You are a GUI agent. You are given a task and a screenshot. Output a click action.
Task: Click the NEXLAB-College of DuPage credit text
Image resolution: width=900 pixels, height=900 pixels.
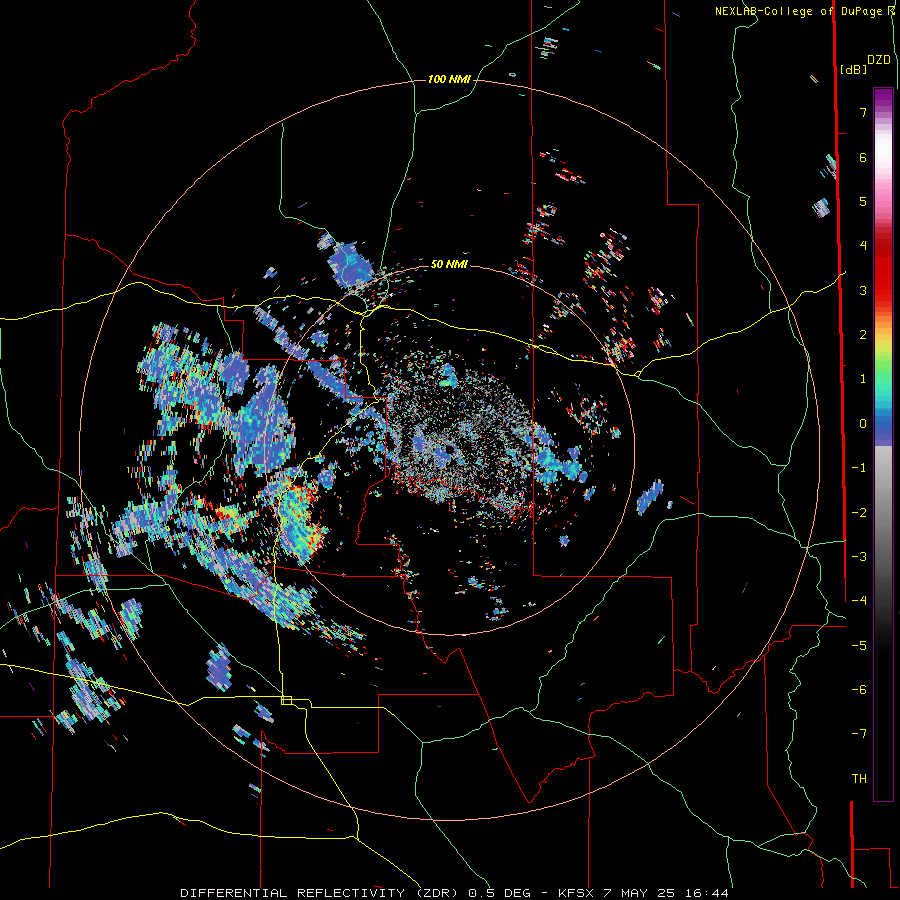pyautogui.click(x=799, y=11)
